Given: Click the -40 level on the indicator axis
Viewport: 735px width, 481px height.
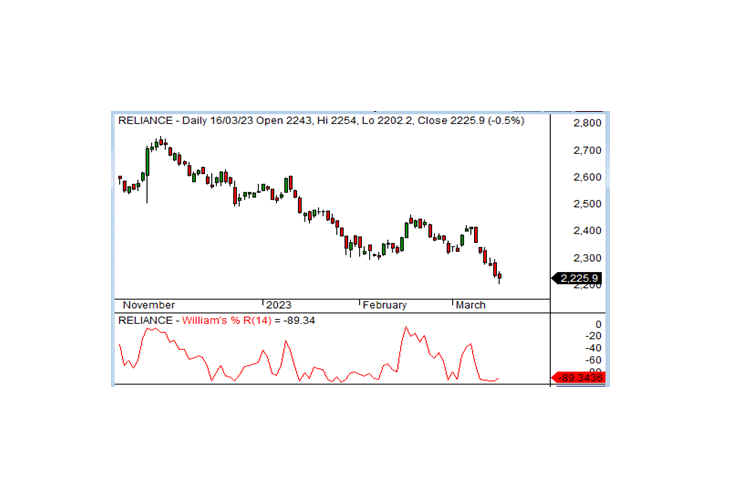Looking at the screenshot, I should (593, 348).
